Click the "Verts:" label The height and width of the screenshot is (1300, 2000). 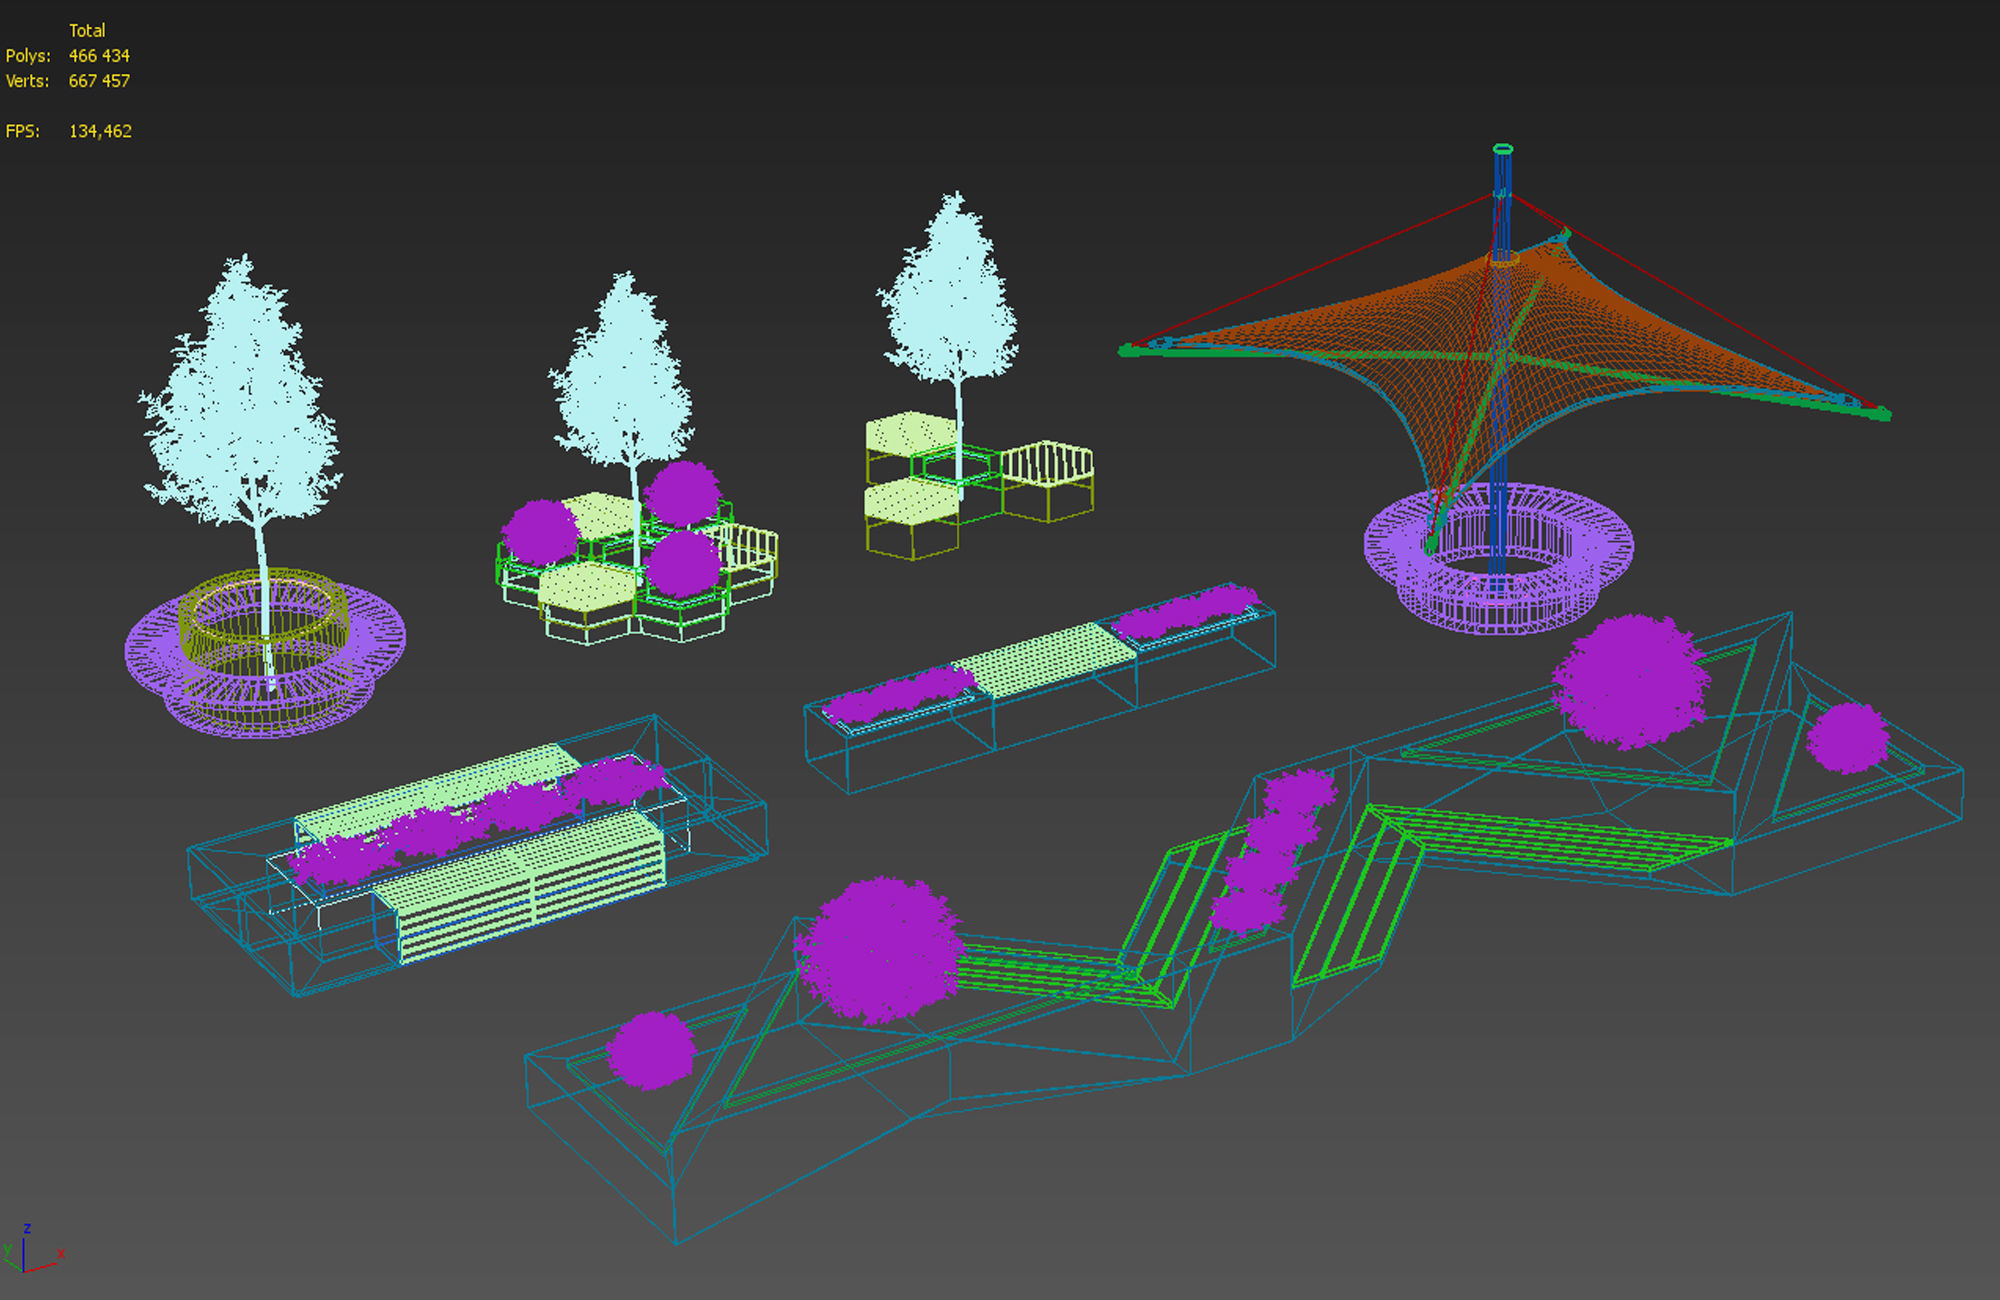point(27,81)
